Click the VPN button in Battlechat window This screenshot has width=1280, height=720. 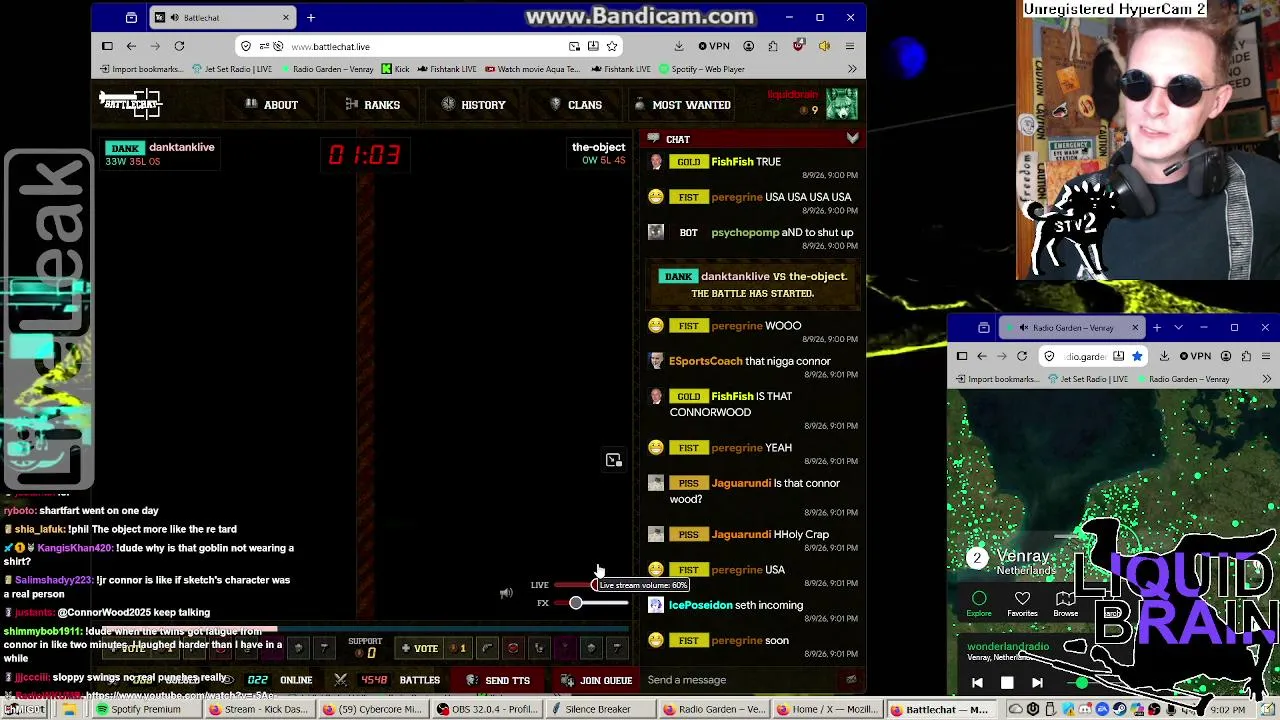[714, 46]
